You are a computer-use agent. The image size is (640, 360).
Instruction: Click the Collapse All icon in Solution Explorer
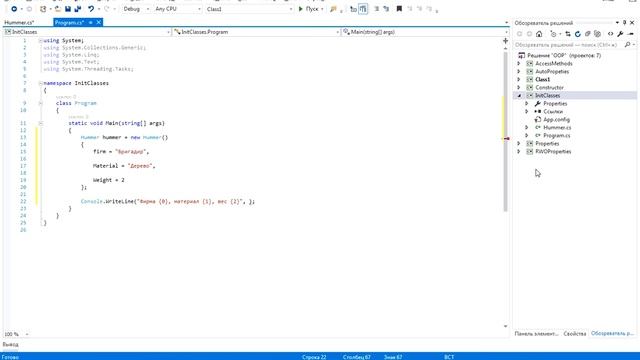pyautogui.click(x=587, y=34)
